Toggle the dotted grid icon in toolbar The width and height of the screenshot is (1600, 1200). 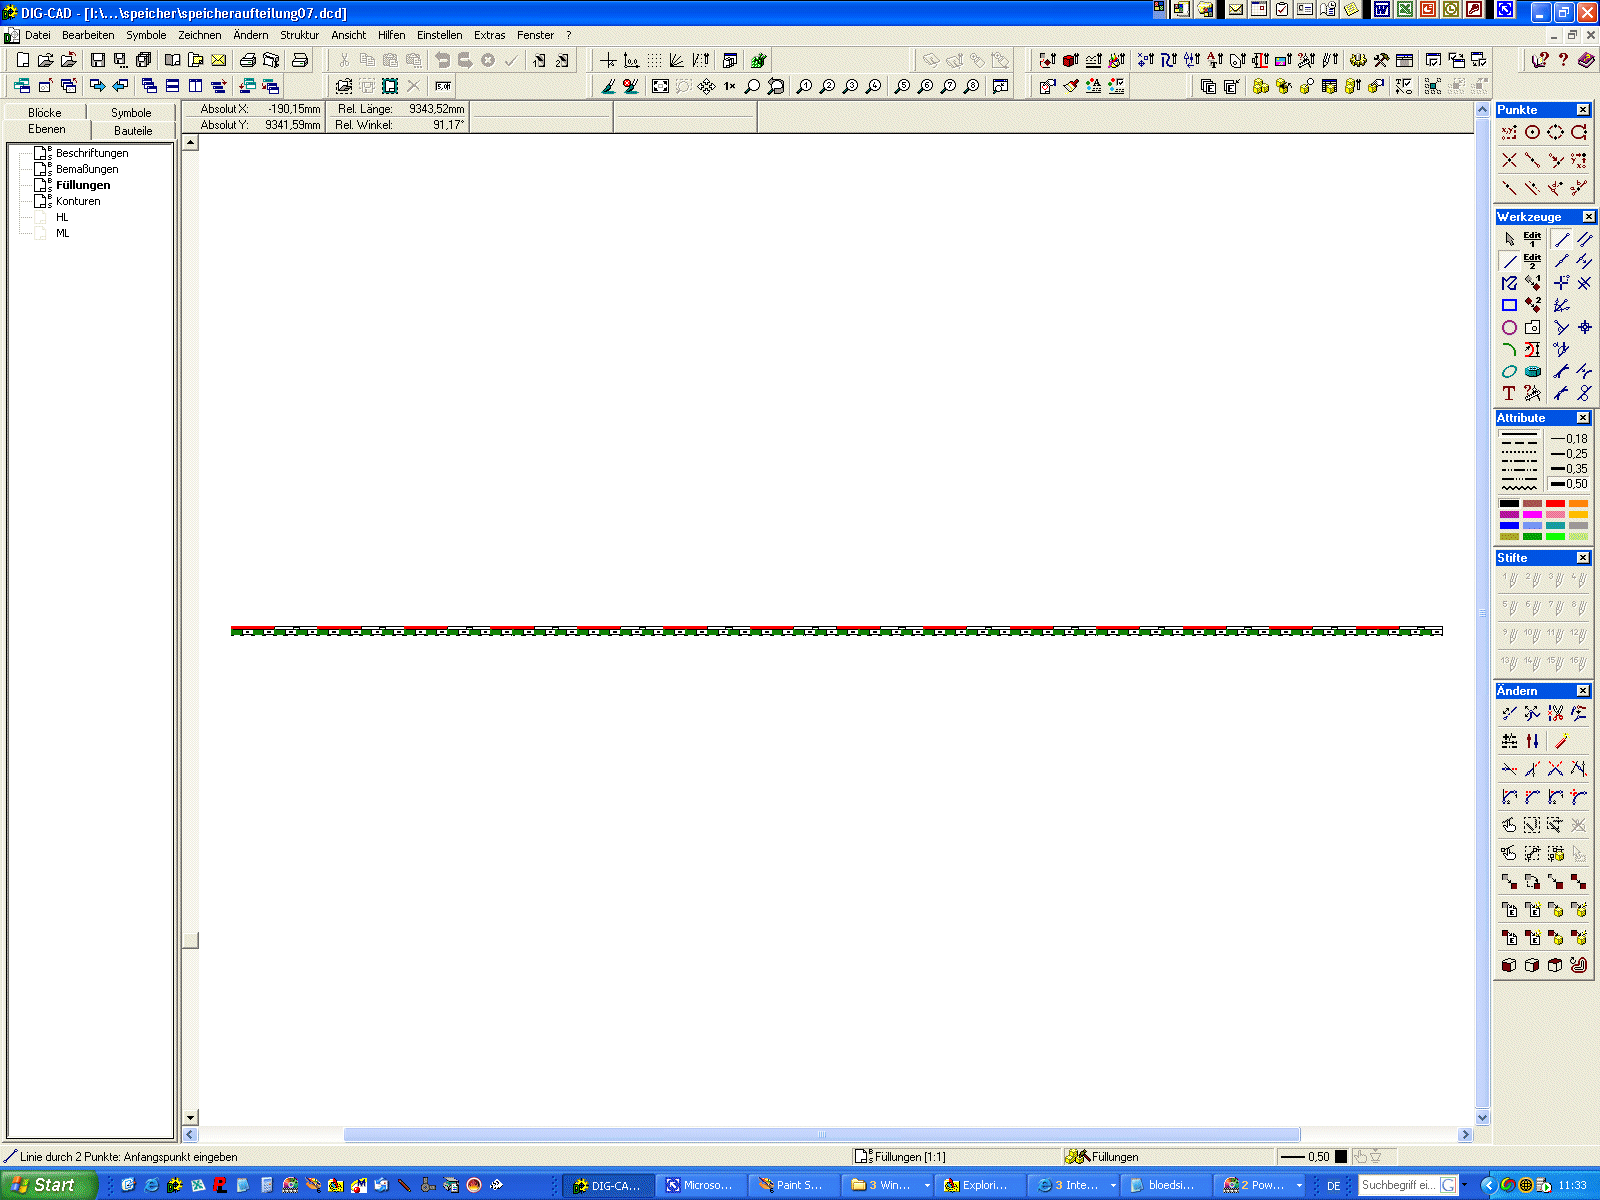pos(654,60)
